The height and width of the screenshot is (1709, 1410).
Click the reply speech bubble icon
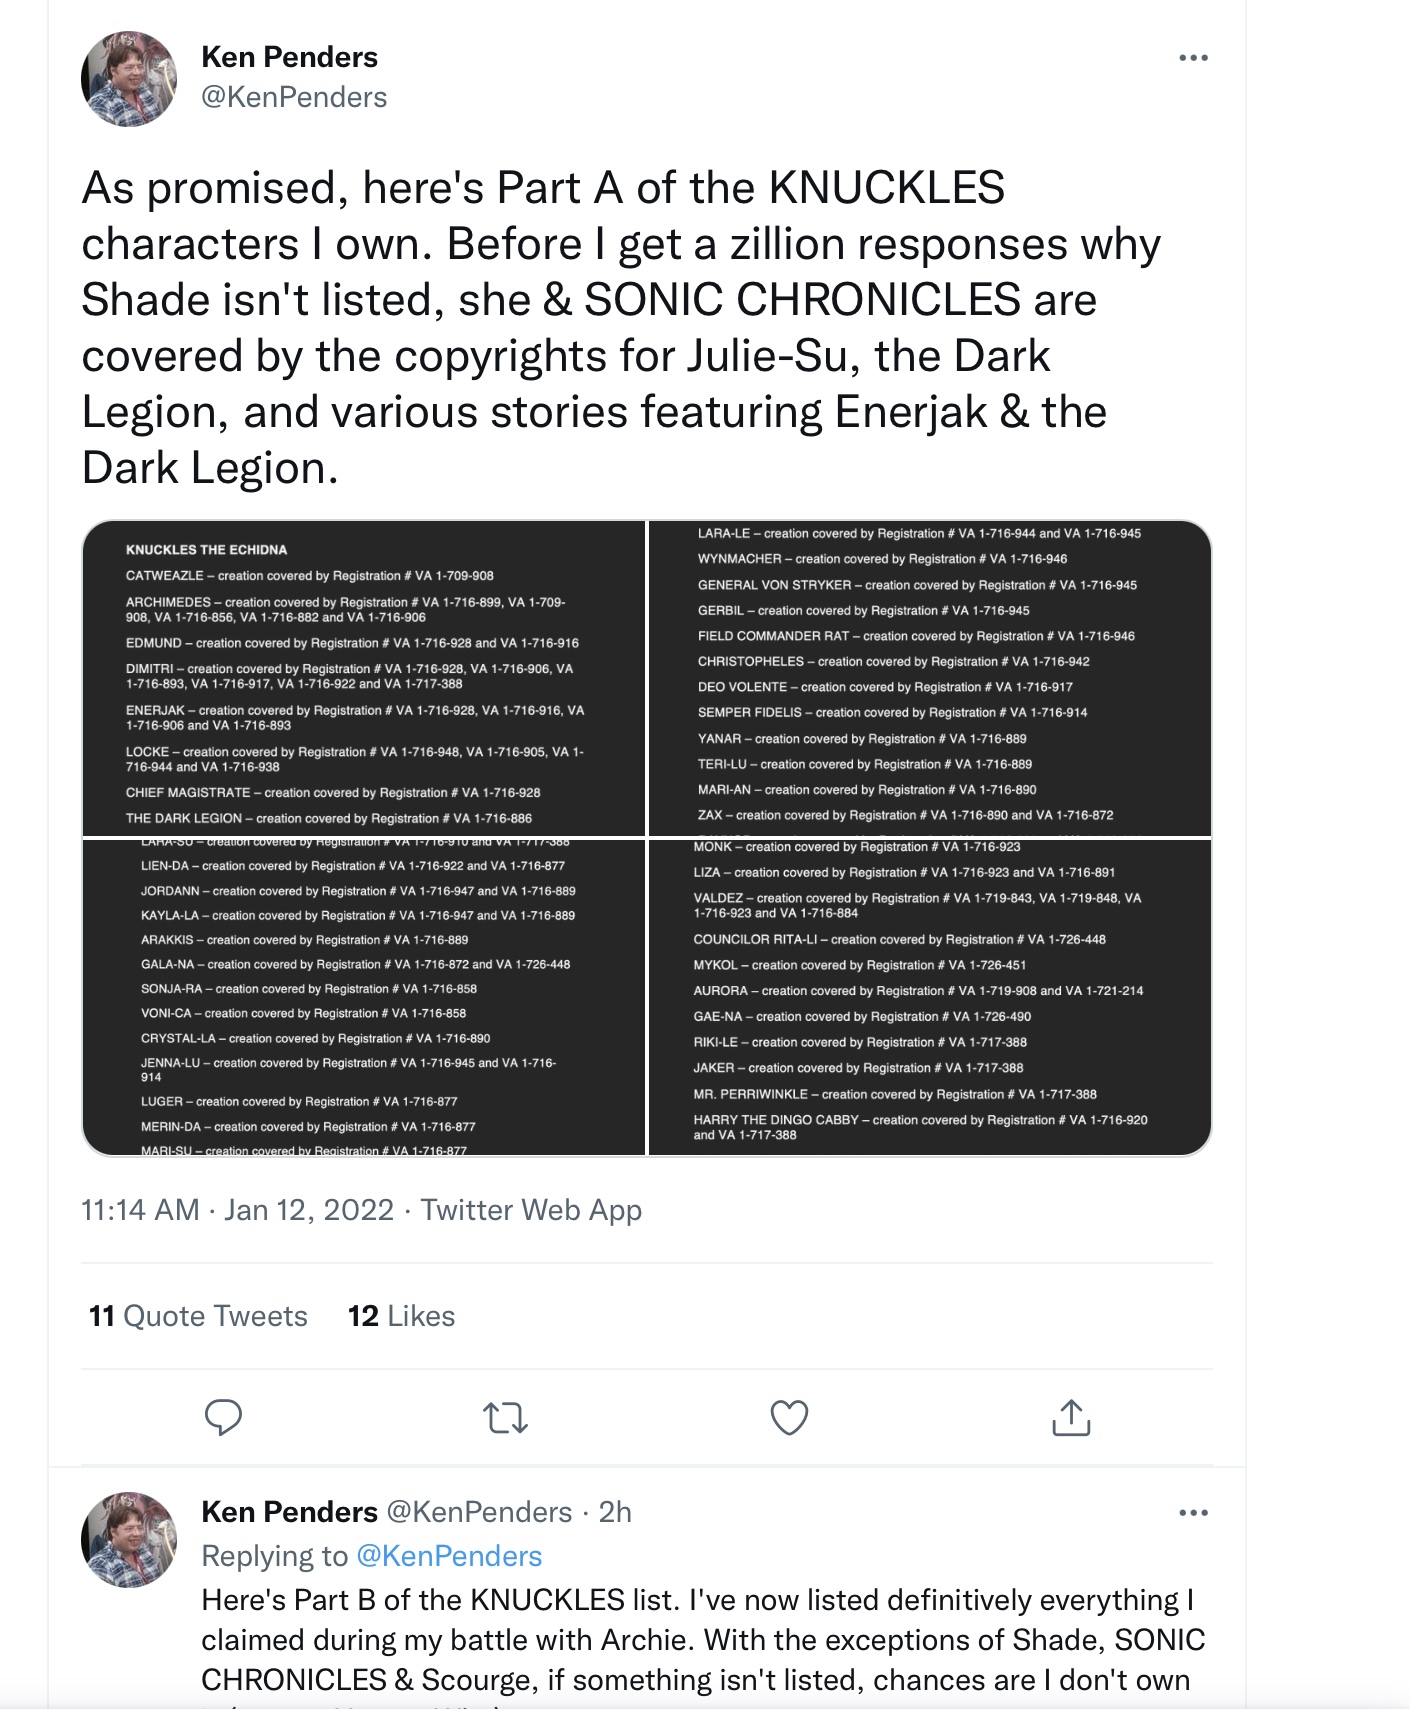(223, 1417)
